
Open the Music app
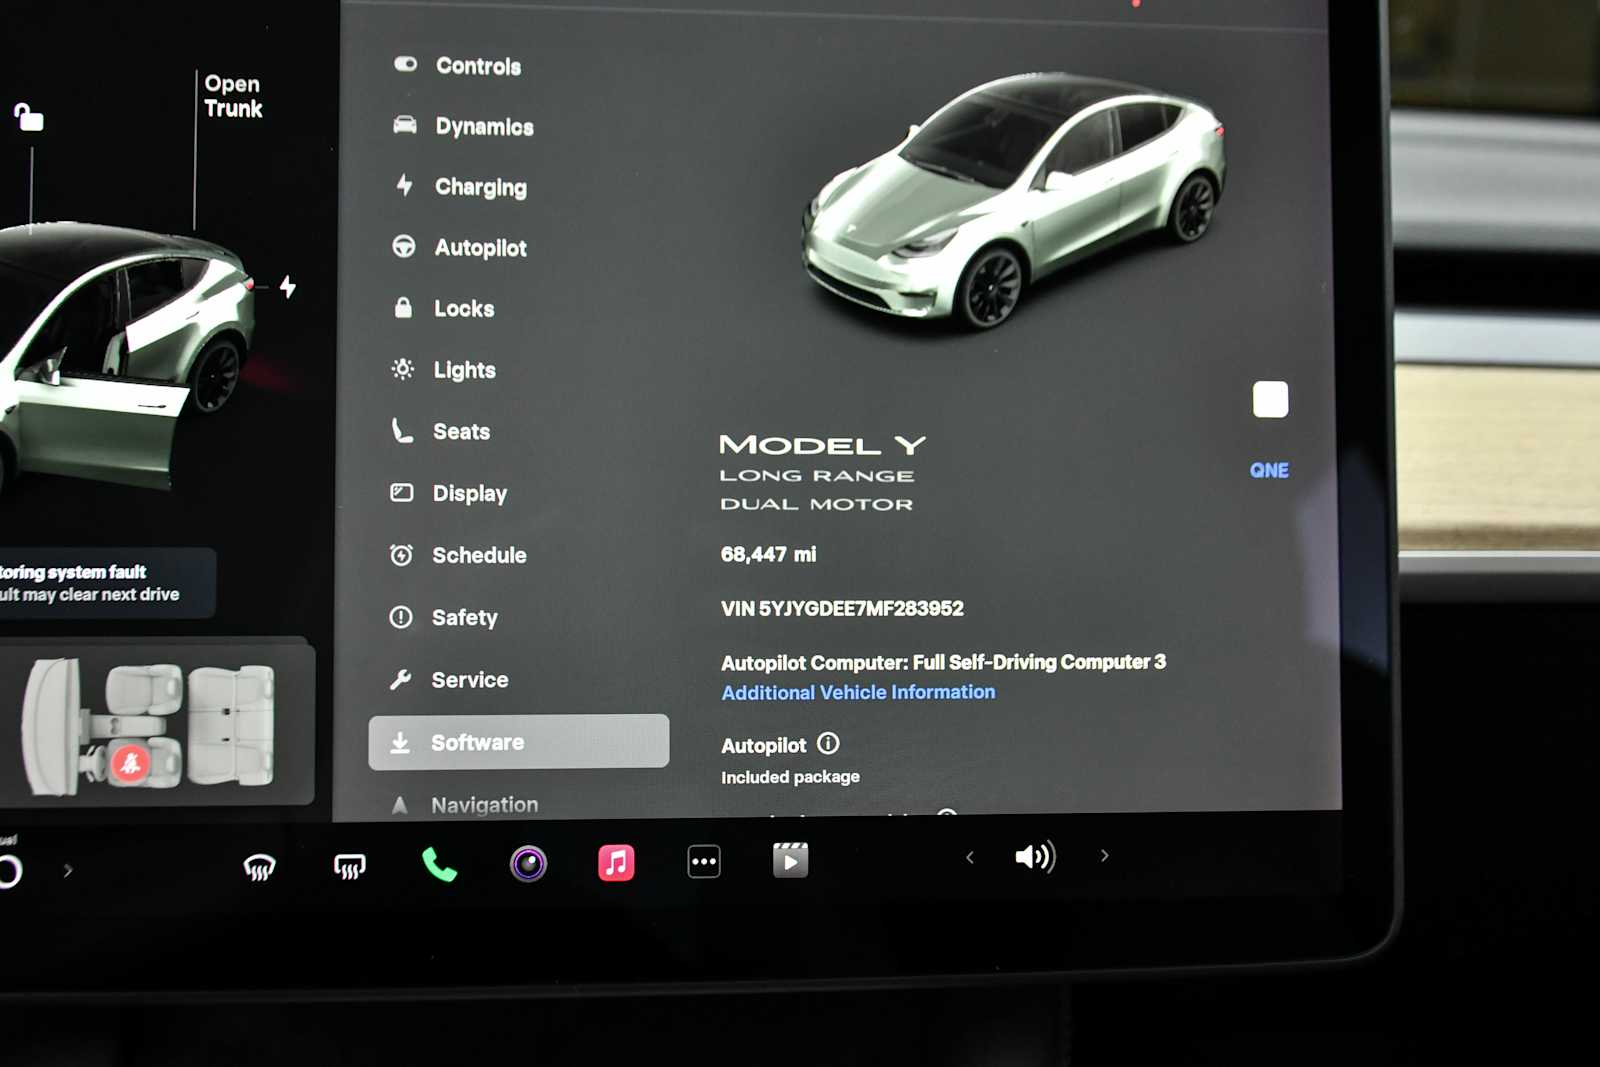click(616, 862)
